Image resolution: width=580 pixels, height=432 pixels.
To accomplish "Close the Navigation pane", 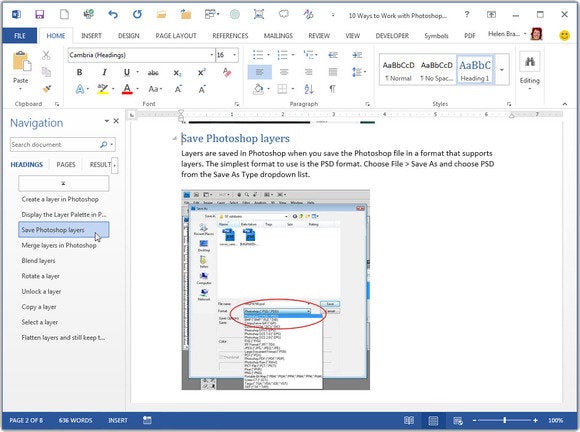I will coord(116,121).
